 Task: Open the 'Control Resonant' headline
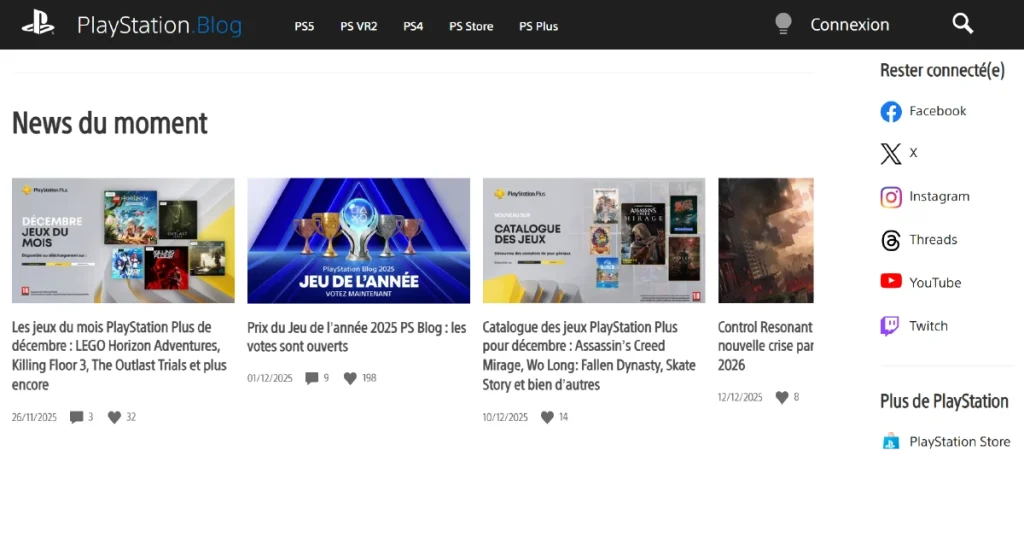[765, 346]
